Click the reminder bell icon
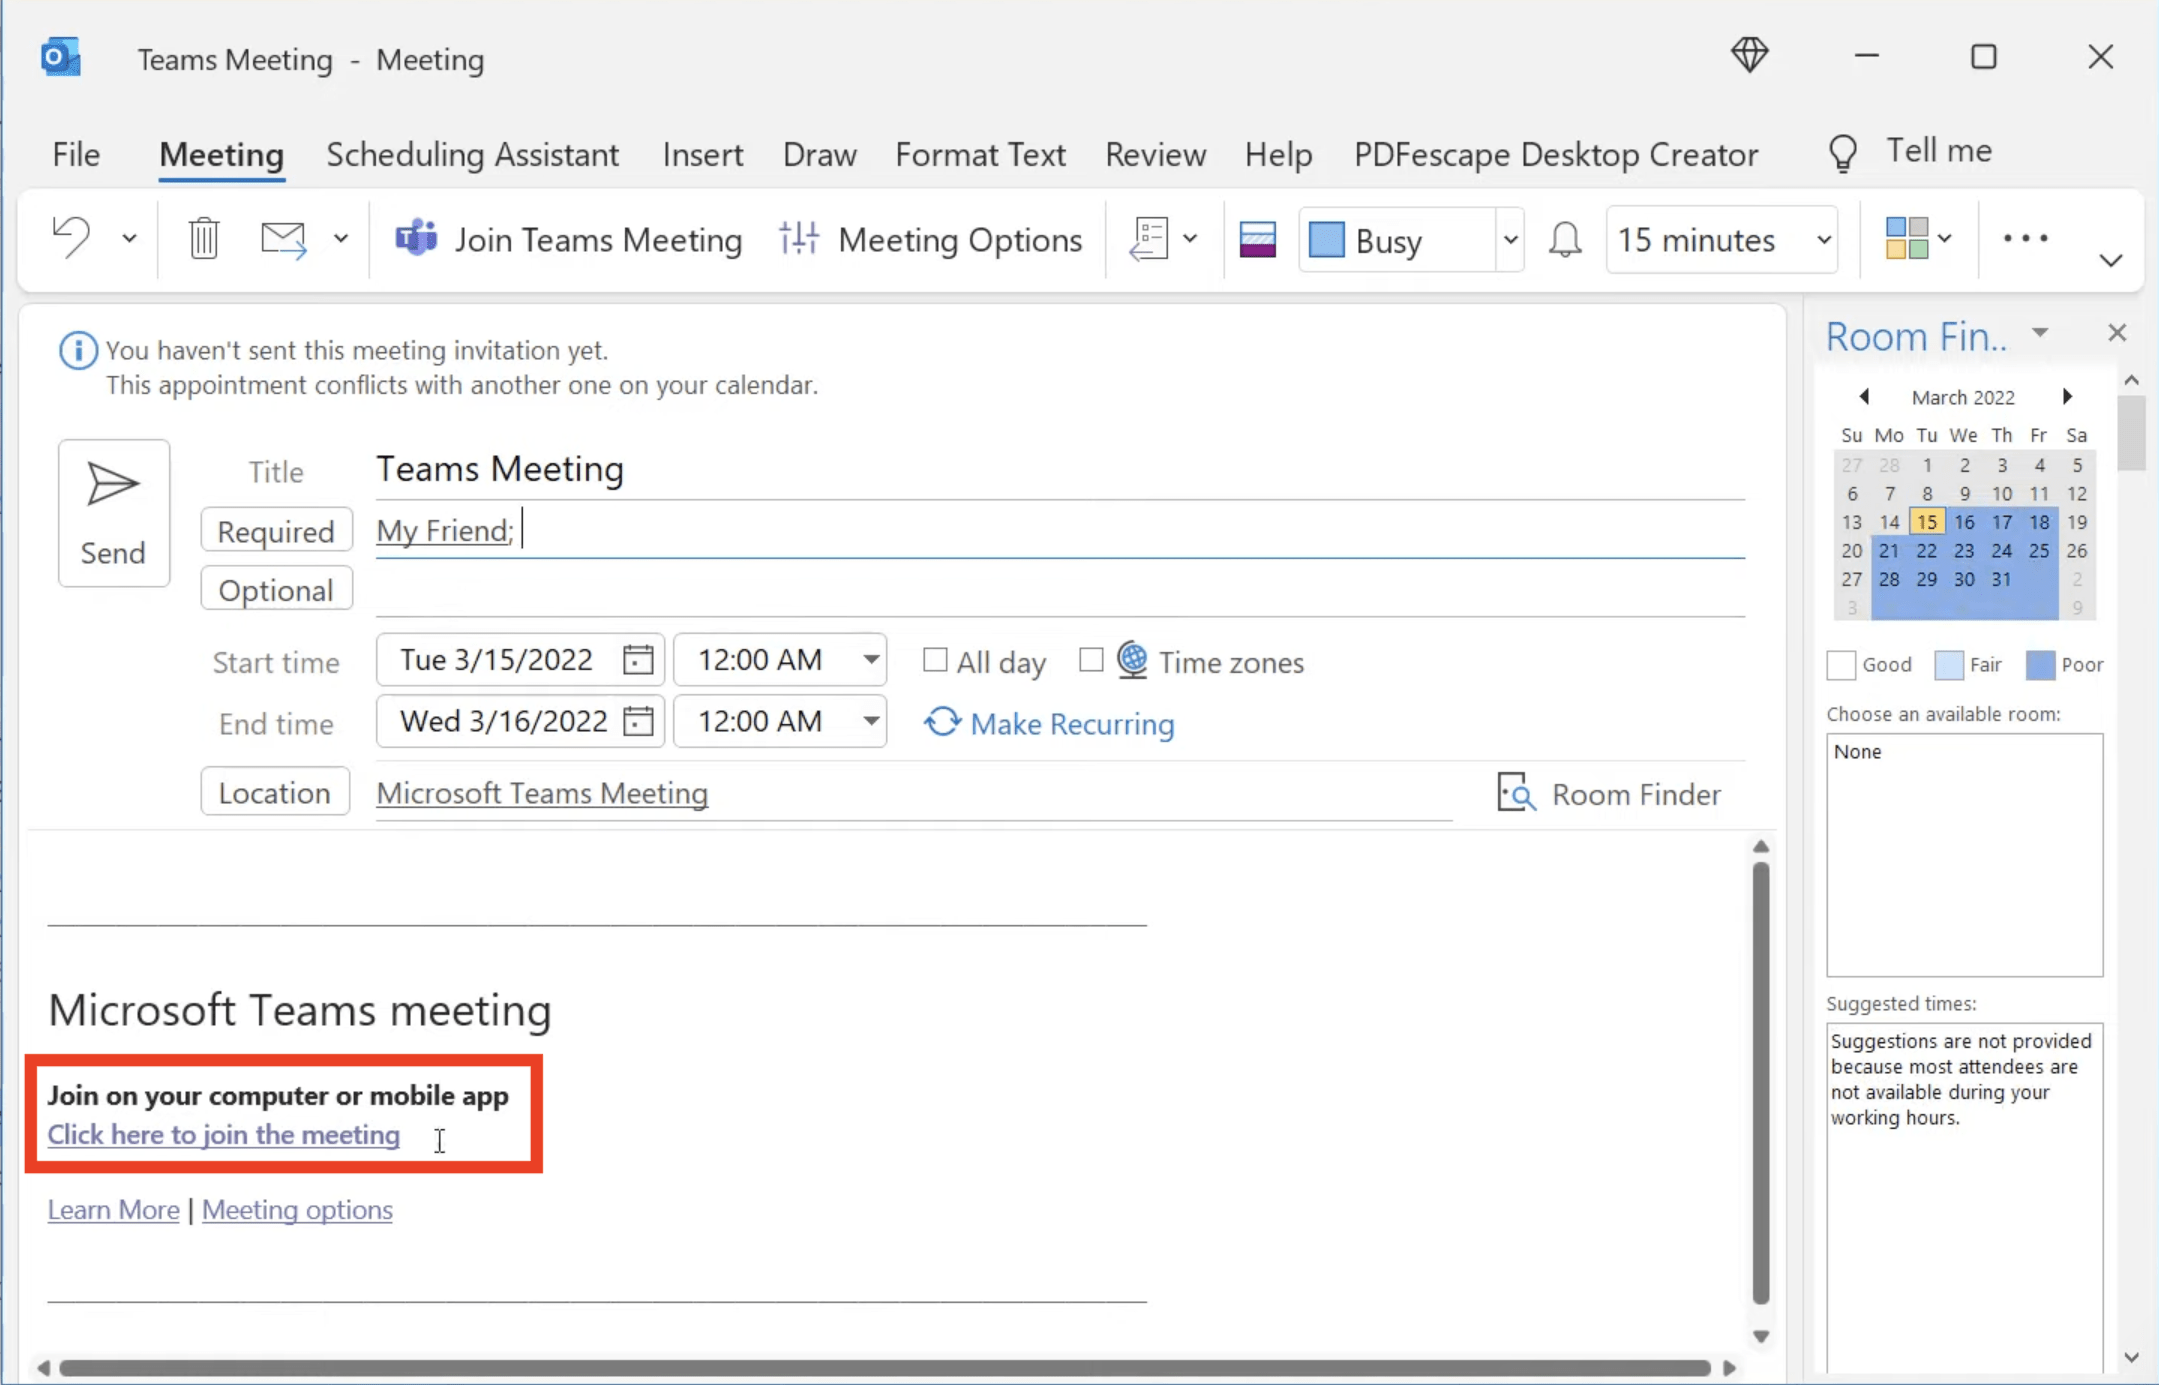This screenshot has width=2159, height=1385. 1565,240
